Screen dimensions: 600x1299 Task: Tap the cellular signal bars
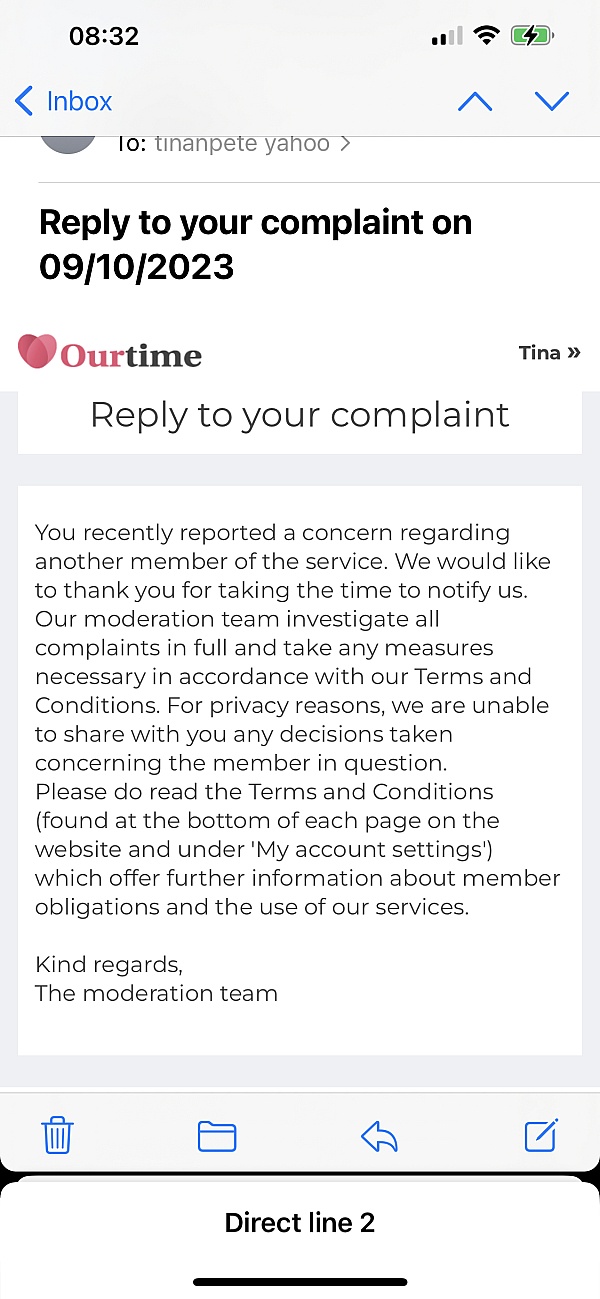(x=447, y=37)
